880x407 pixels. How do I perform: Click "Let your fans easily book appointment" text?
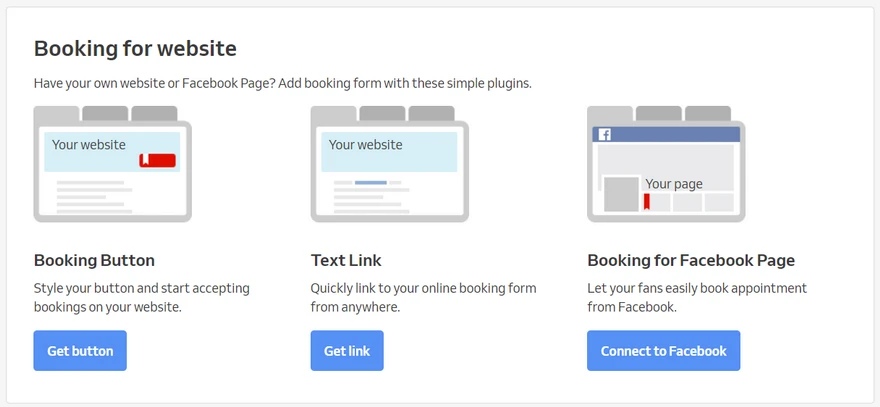(x=697, y=288)
